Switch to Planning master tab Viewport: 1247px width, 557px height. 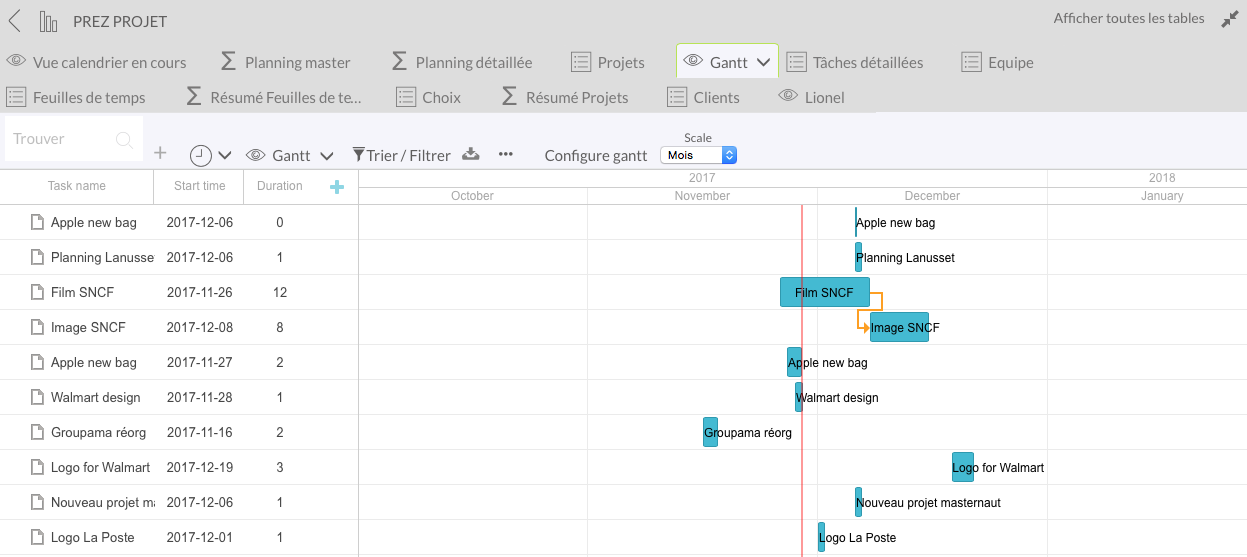(x=285, y=62)
